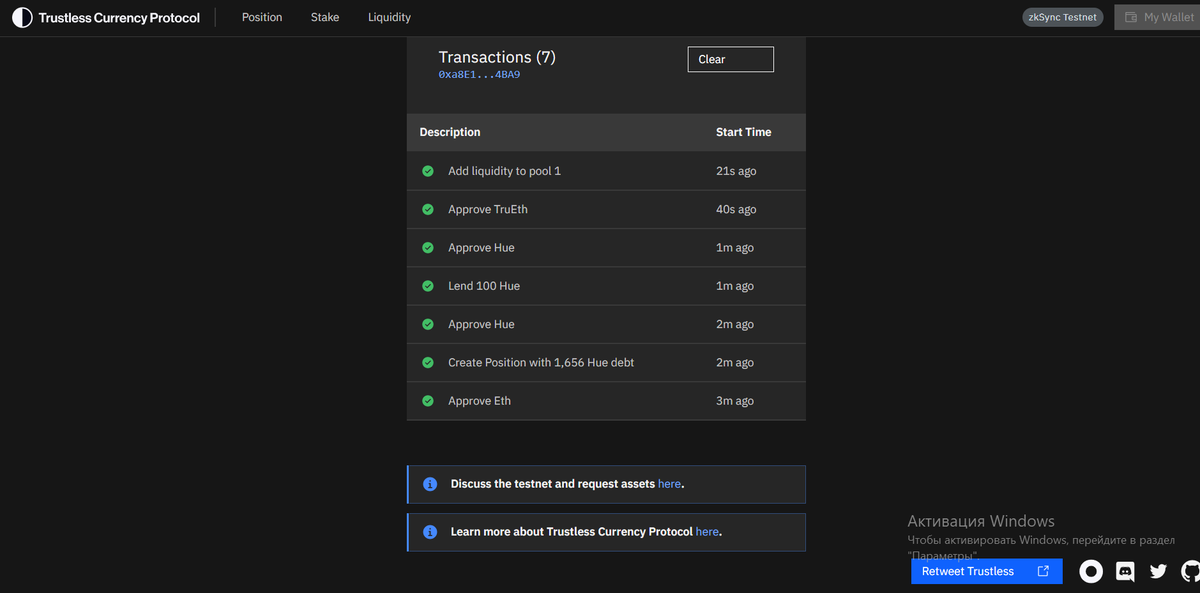Click here to learn about Trustless Currency Protocol

pos(706,531)
